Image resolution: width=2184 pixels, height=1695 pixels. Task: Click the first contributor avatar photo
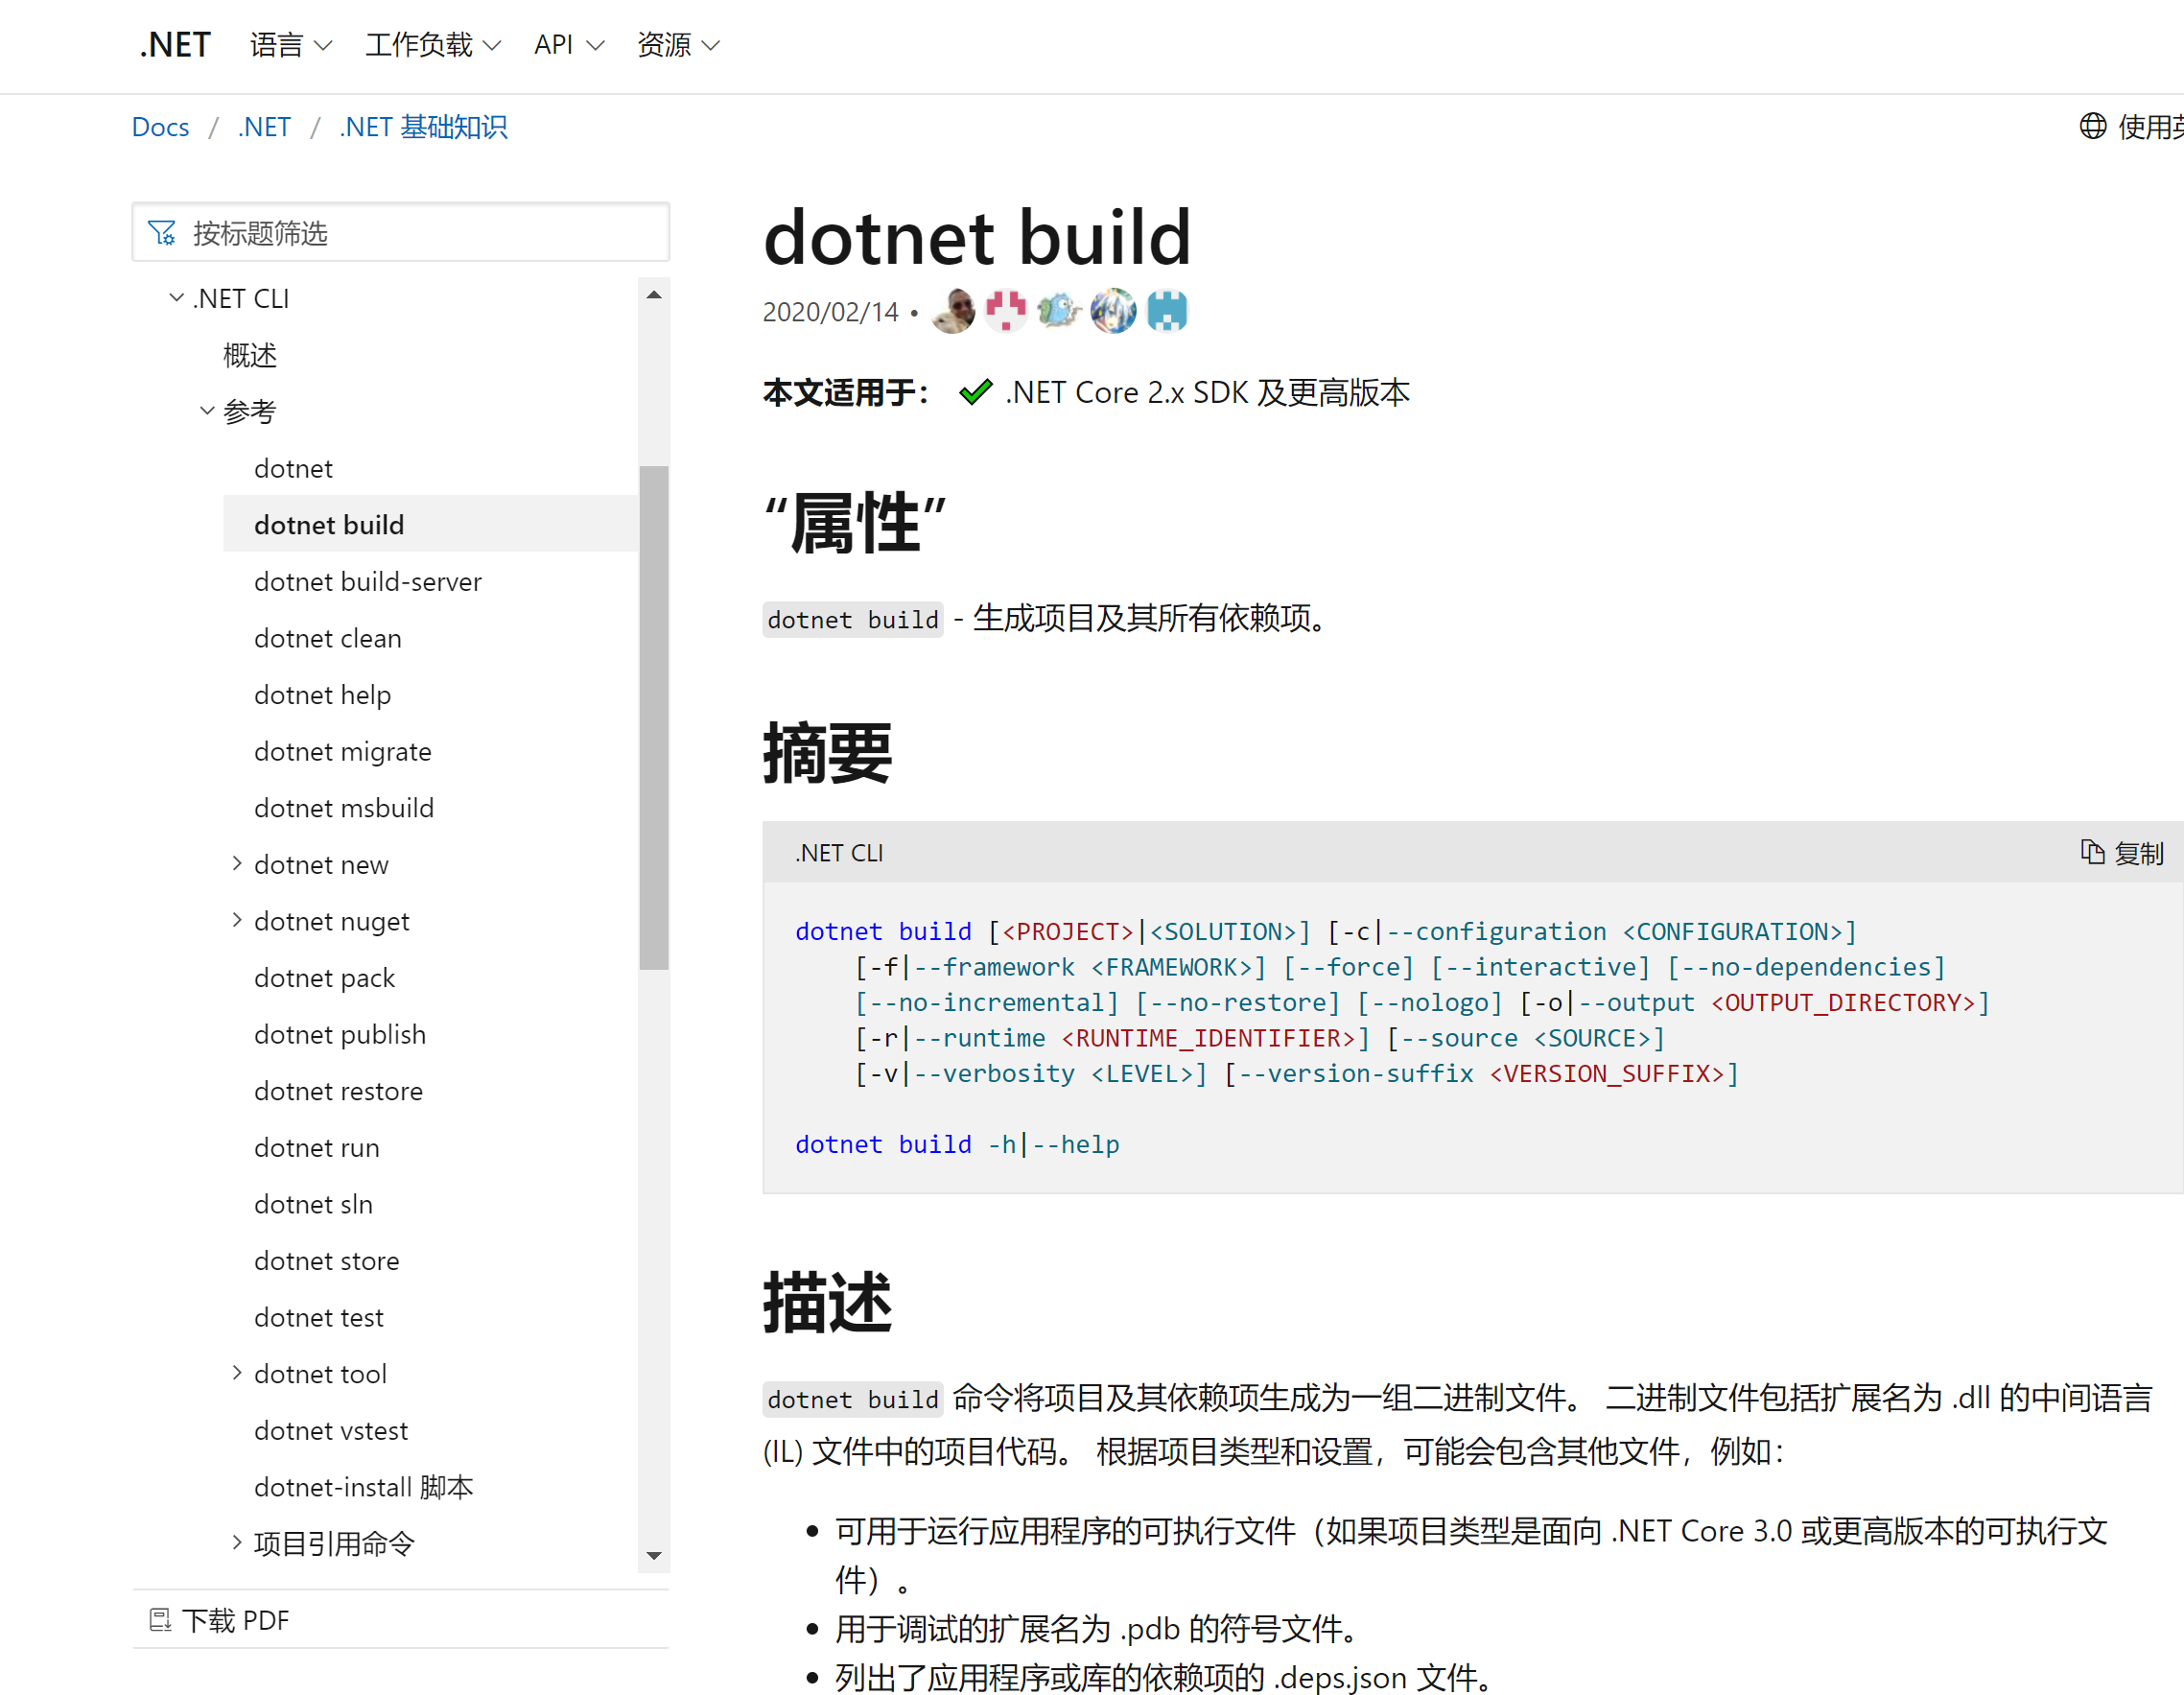953,311
